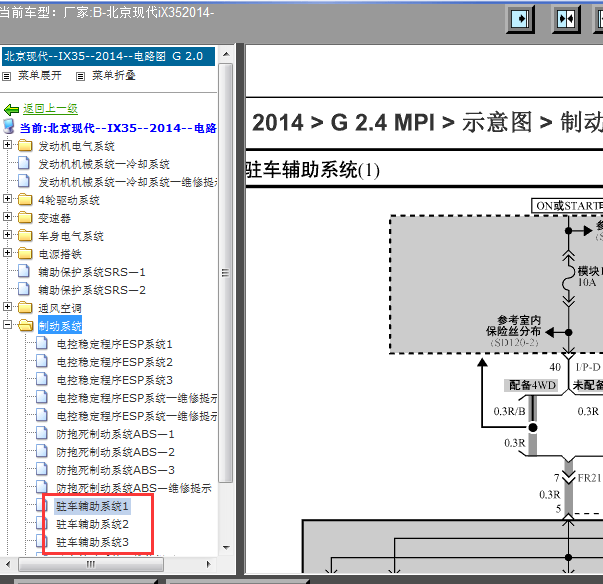Expand the 通风空调 folder
The width and height of the screenshot is (603, 584).
click(x=7, y=306)
